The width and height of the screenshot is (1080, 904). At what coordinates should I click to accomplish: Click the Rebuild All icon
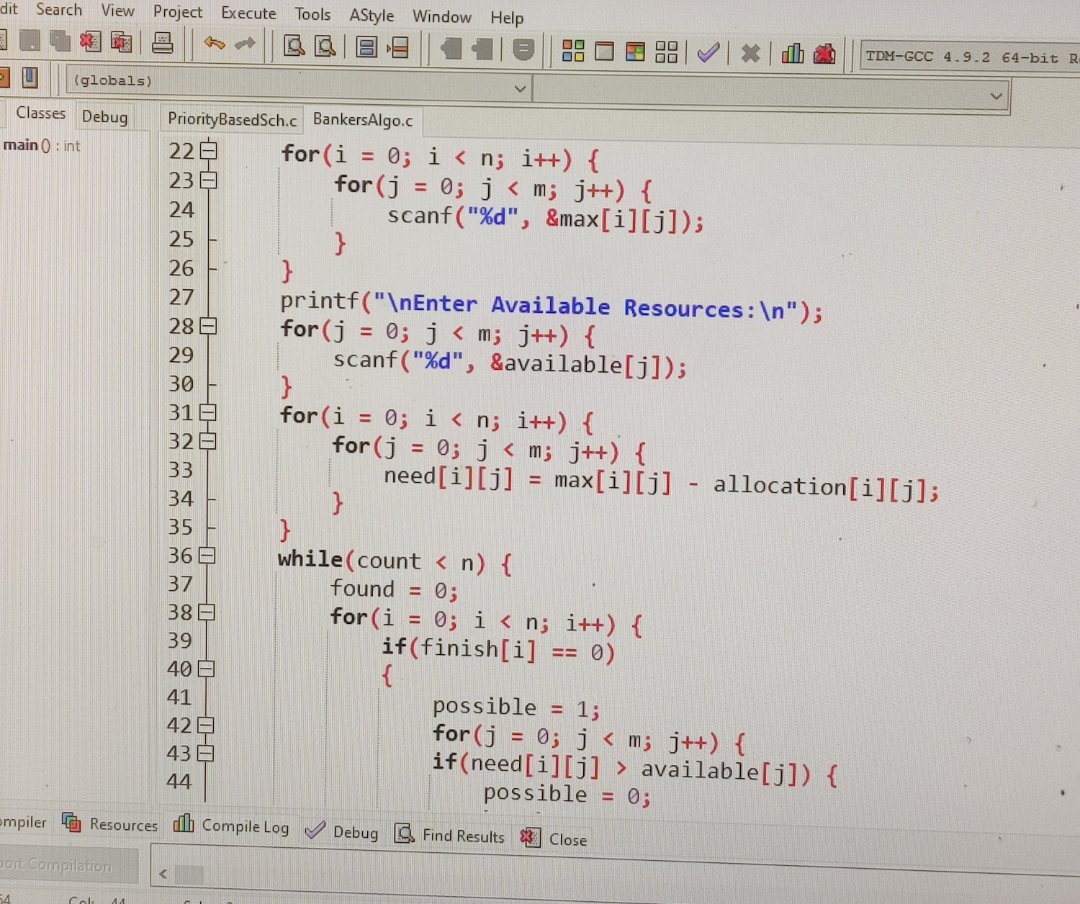[x=666, y=52]
